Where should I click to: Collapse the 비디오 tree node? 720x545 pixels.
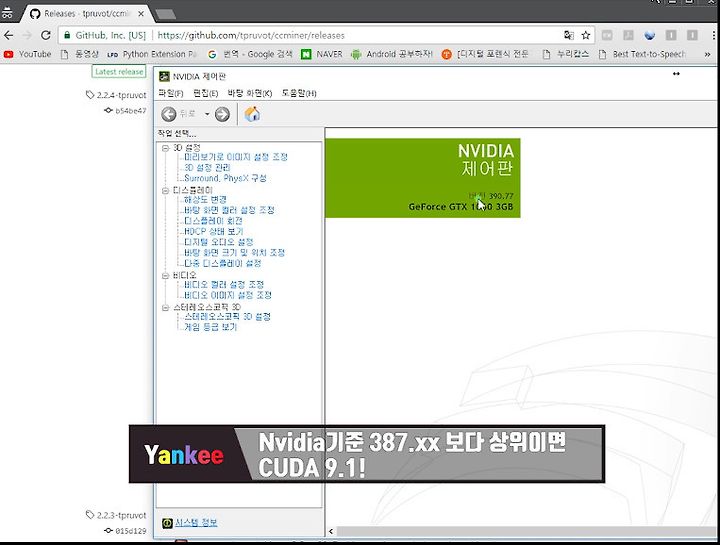click(x=165, y=275)
